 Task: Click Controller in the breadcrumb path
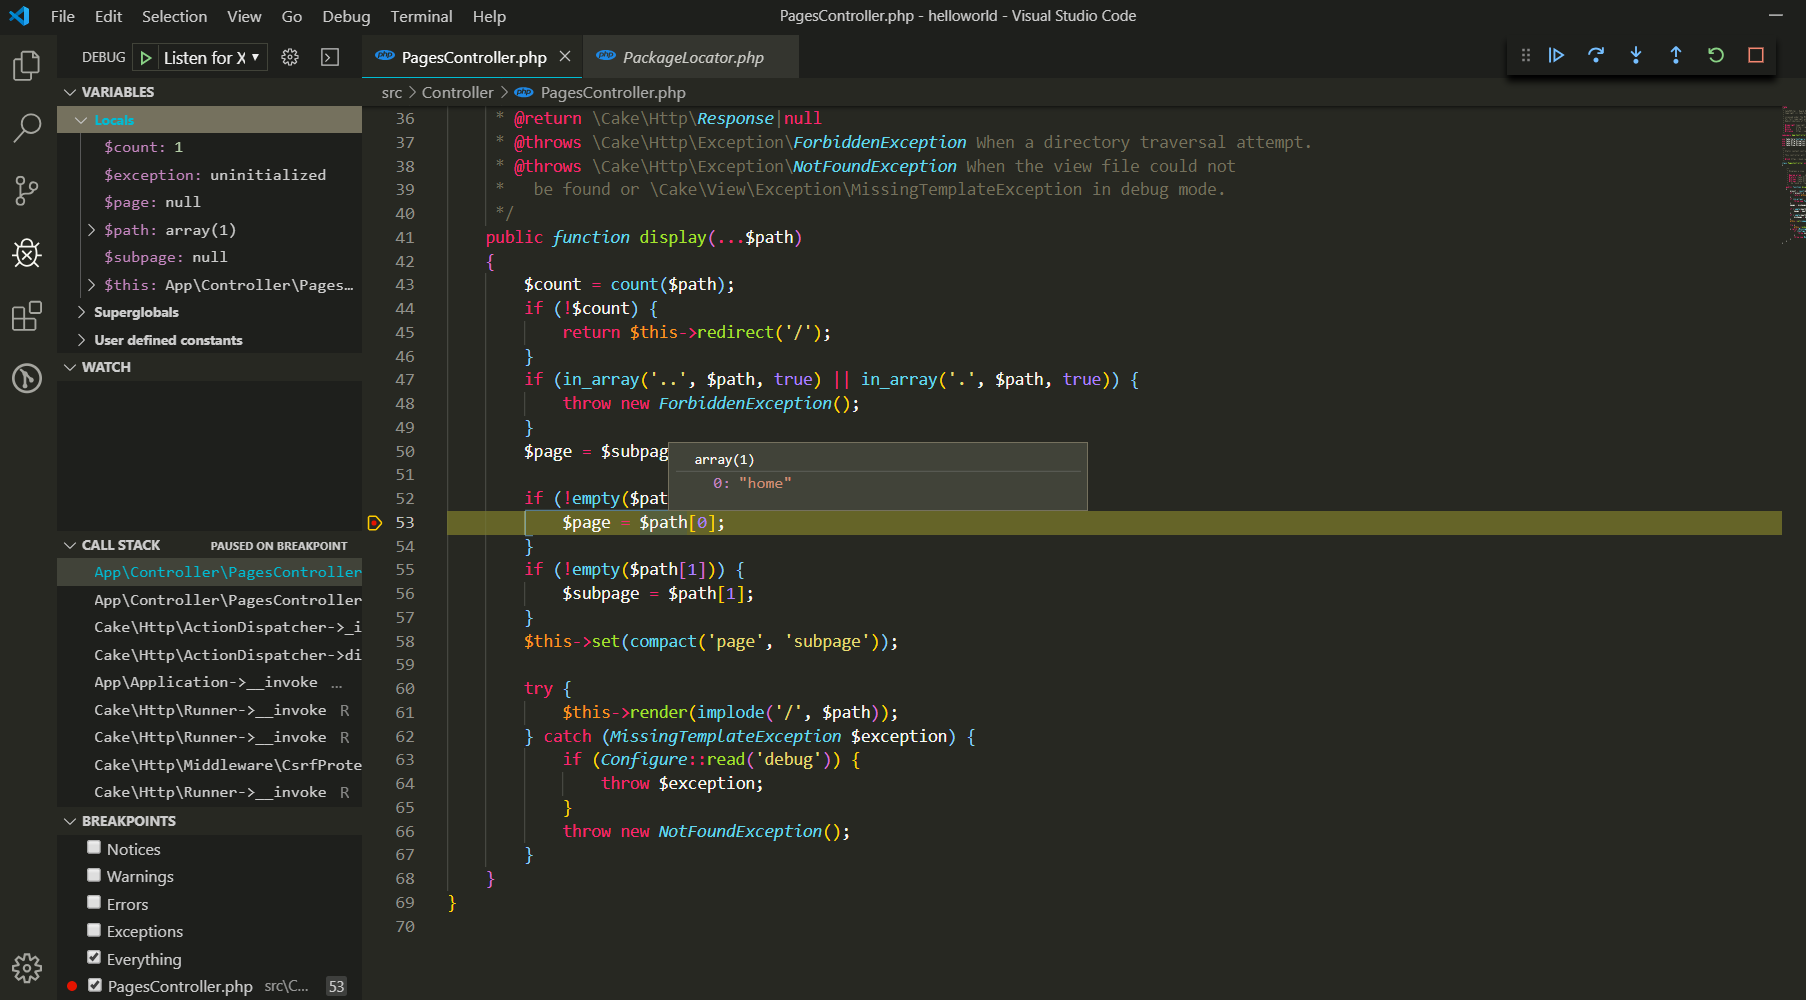pyautogui.click(x=457, y=92)
